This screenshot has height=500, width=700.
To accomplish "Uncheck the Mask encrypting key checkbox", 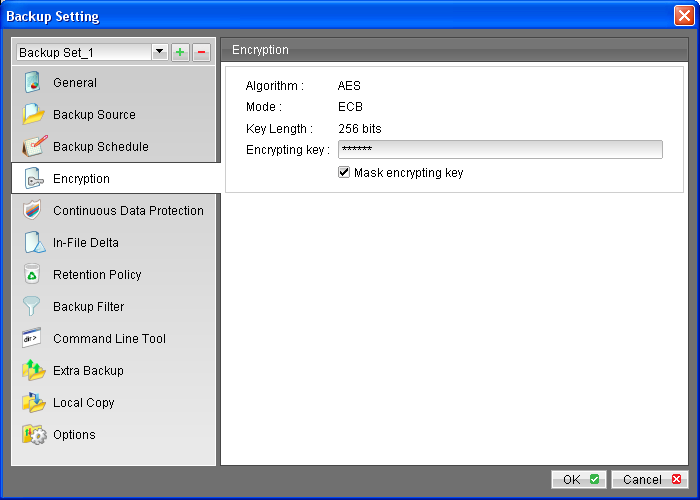I will coord(344,173).
